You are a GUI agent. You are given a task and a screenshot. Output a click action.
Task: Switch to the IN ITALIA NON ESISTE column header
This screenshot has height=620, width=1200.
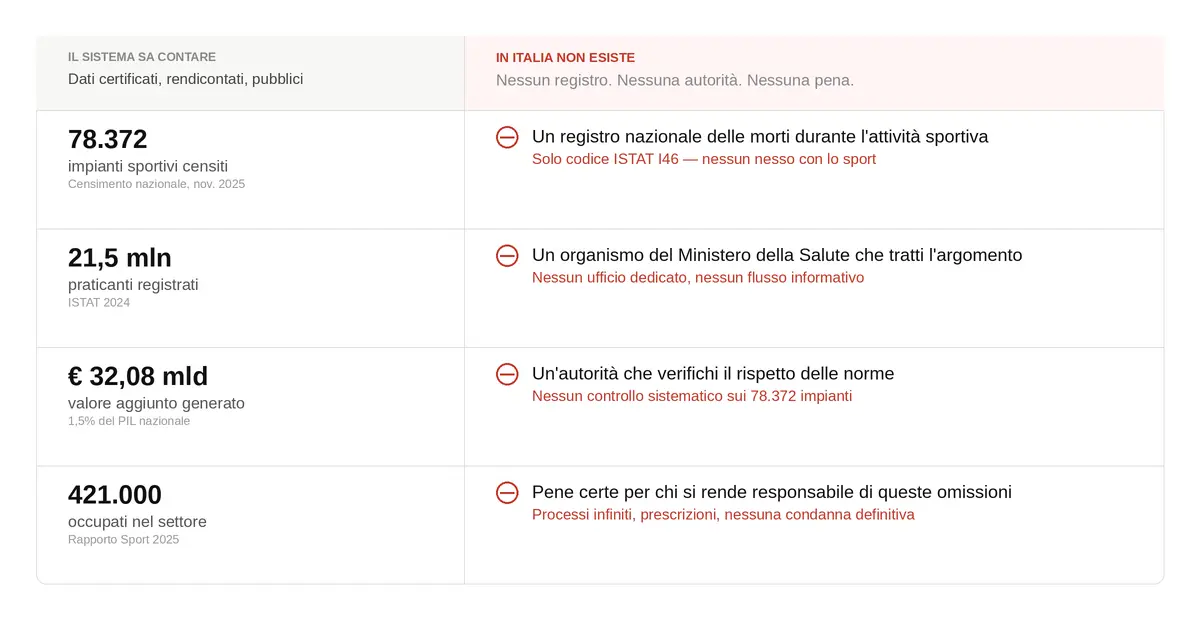pos(565,57)
